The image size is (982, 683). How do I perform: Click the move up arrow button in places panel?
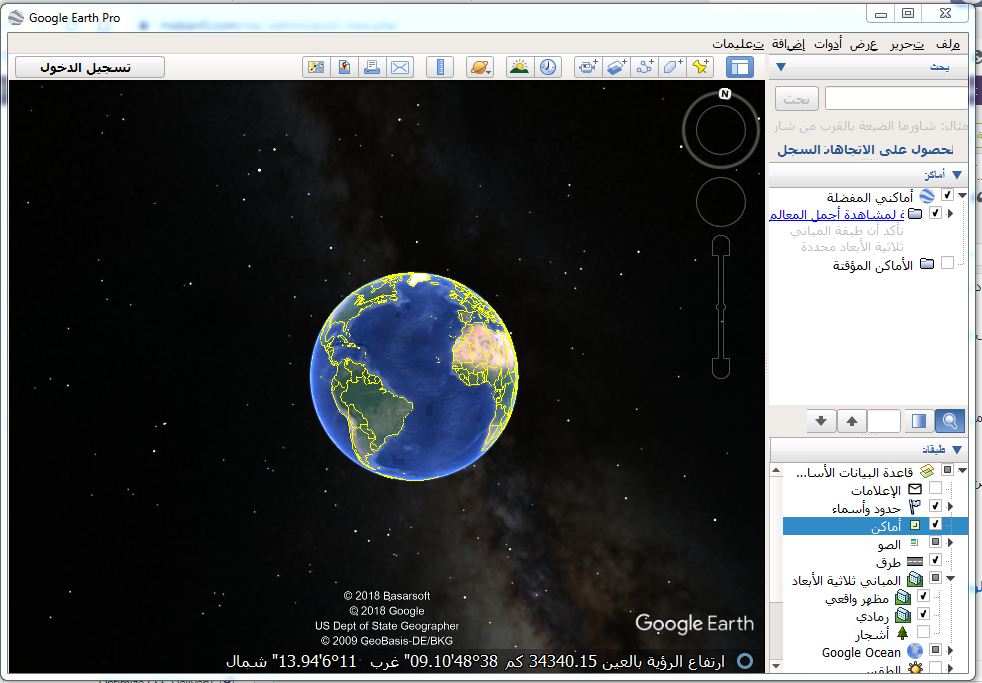852,421
